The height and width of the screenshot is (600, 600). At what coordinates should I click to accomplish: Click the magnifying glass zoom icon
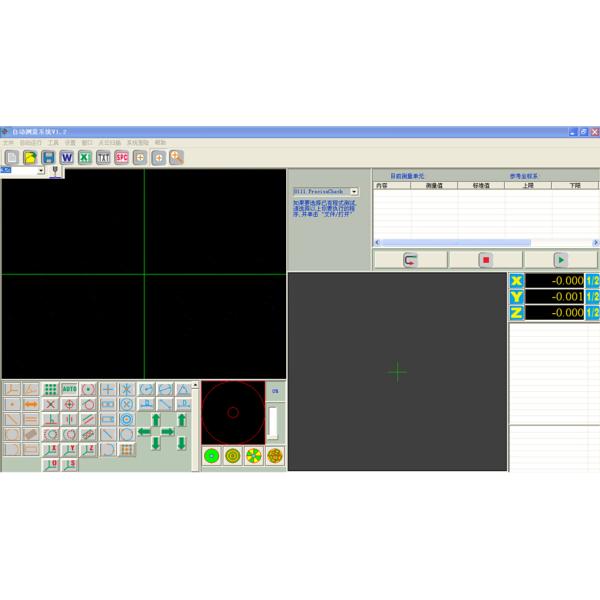coord(176,157)
